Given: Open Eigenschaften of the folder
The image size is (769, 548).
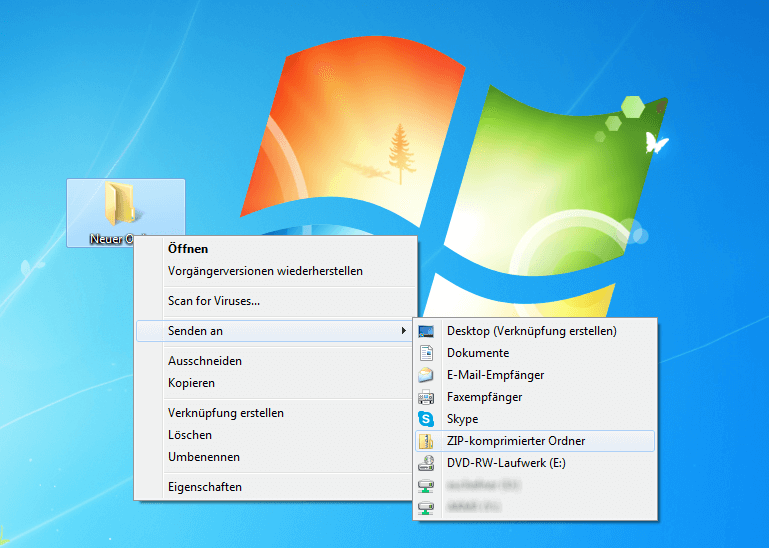Looking at the screenshot, I should (205, 487).
